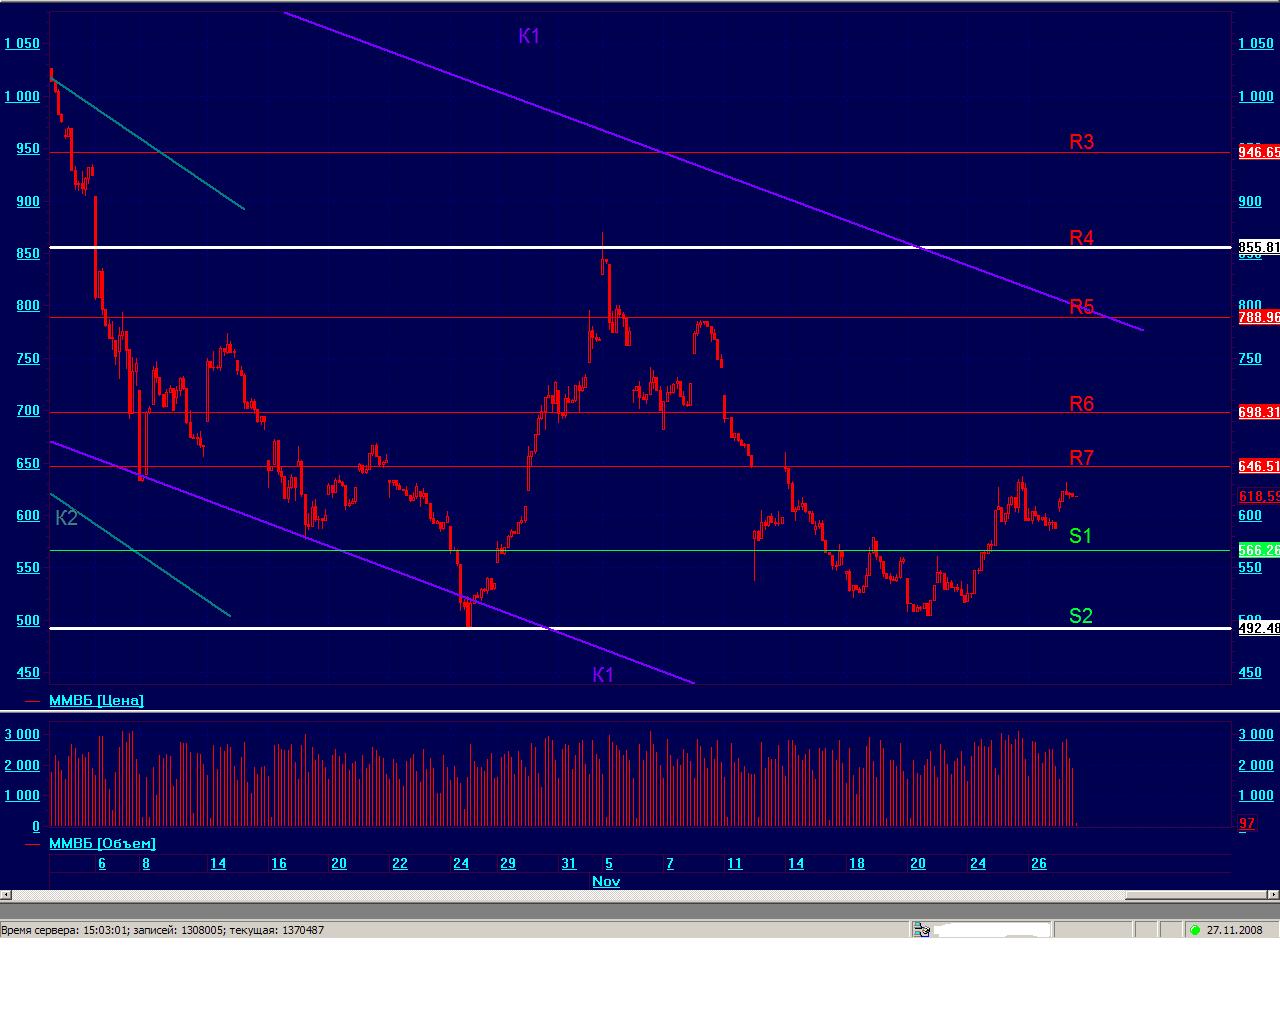Click the horizontal scrollbar thumb
Image resolution: width=1280 pixels, height=1024 pixels.
(x=1196, y=895)
